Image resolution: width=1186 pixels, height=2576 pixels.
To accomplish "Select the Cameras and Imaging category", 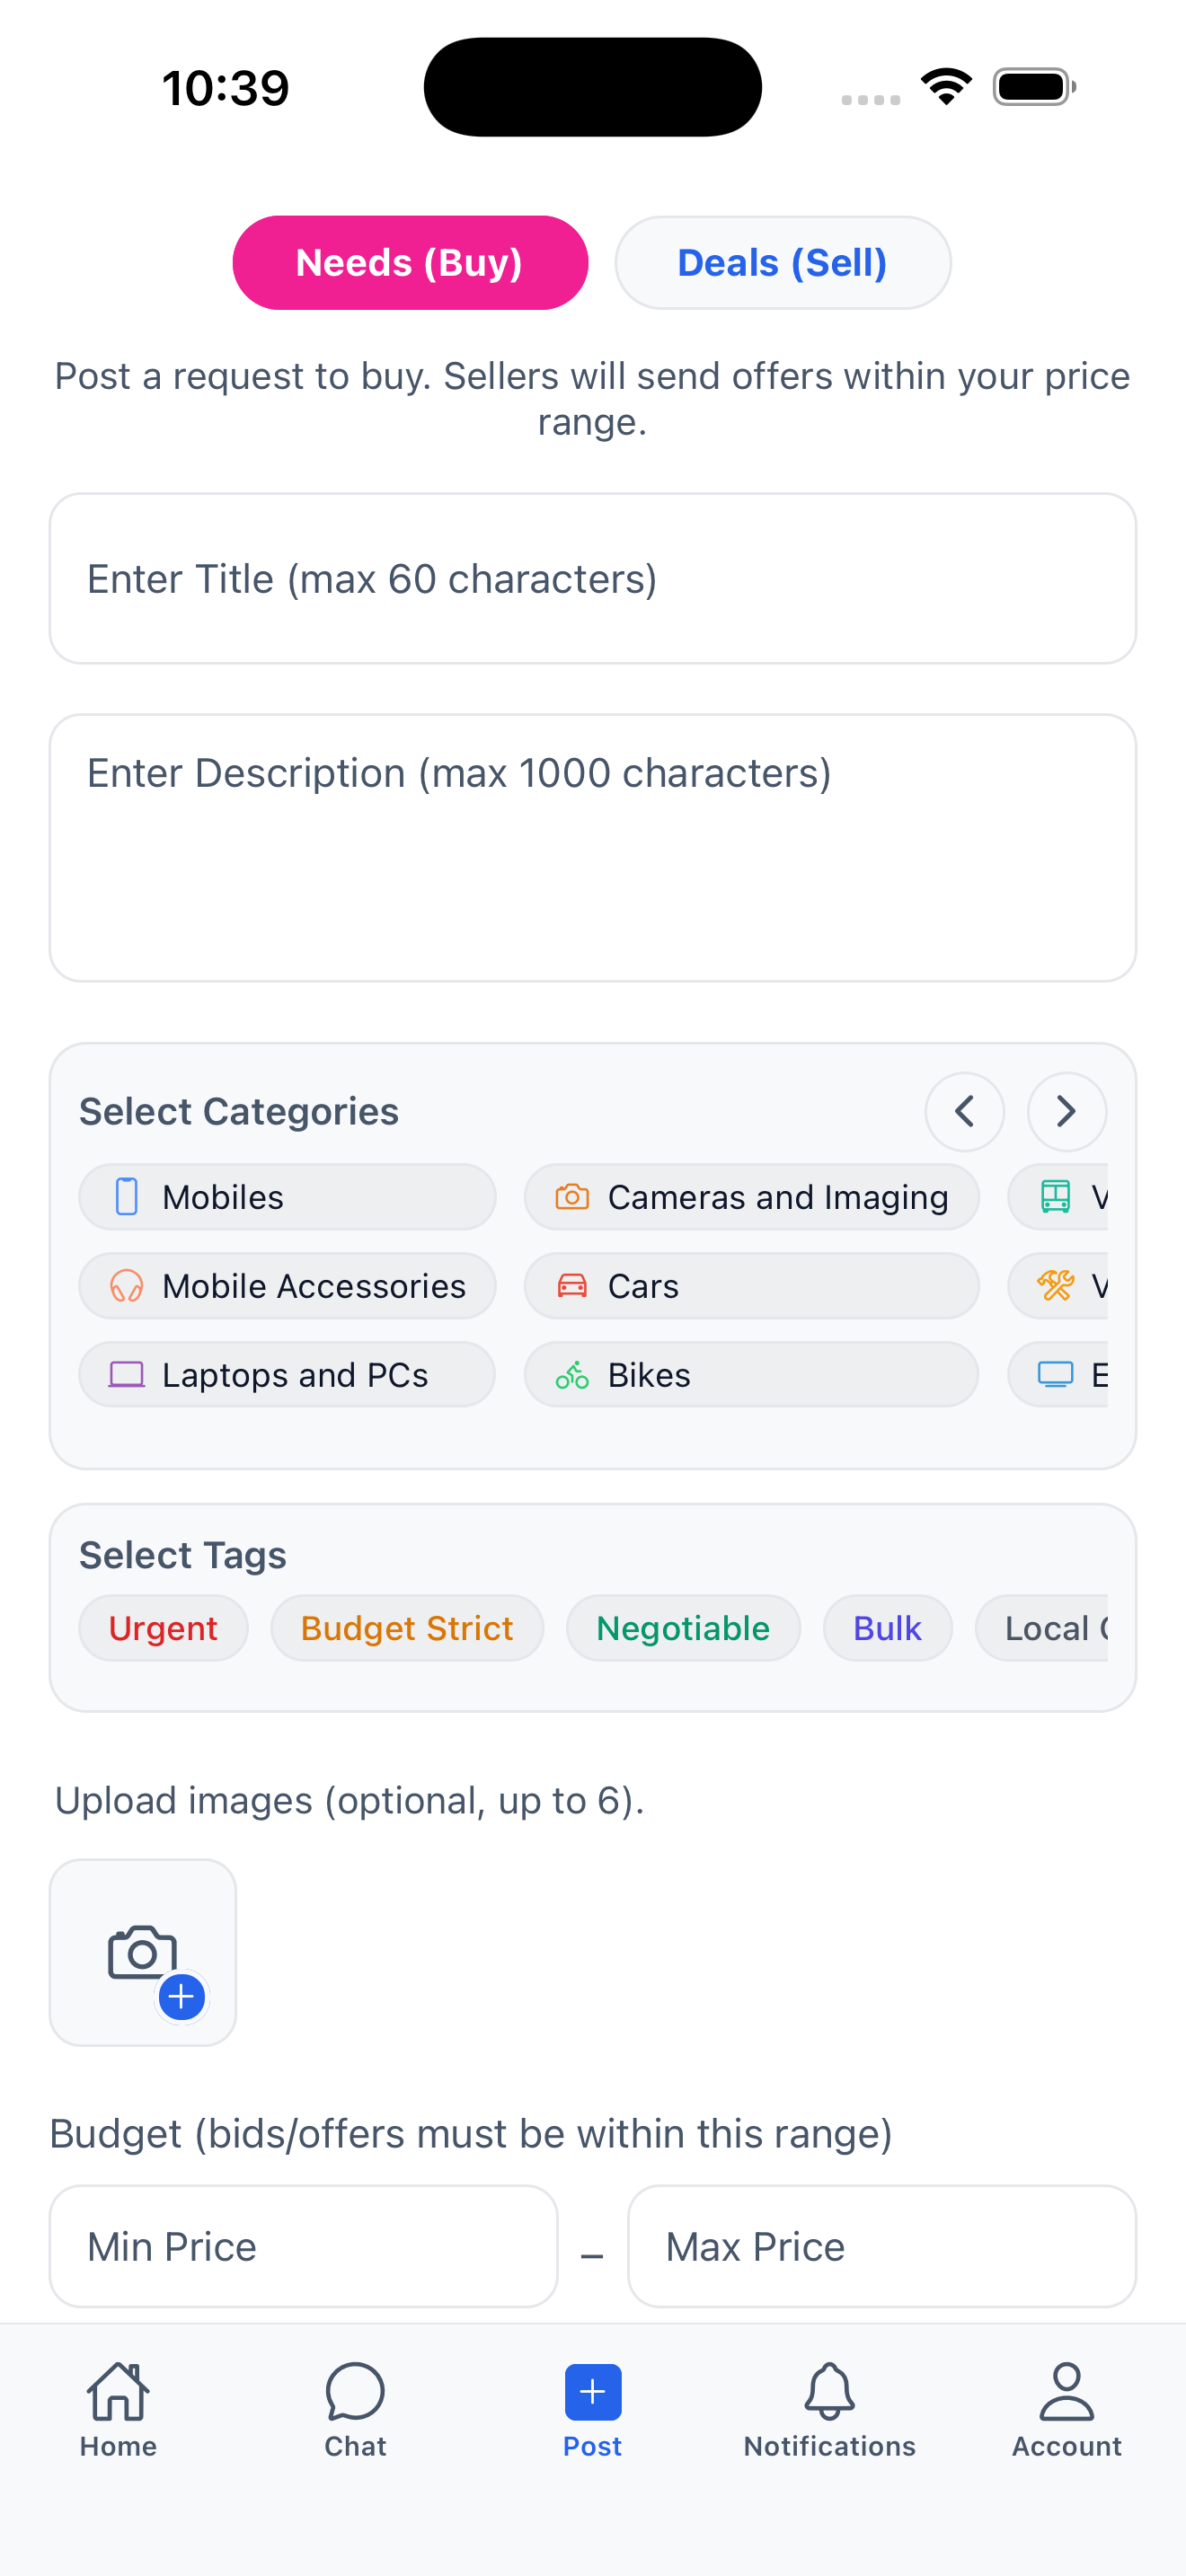I will (x=751, y=1197).
